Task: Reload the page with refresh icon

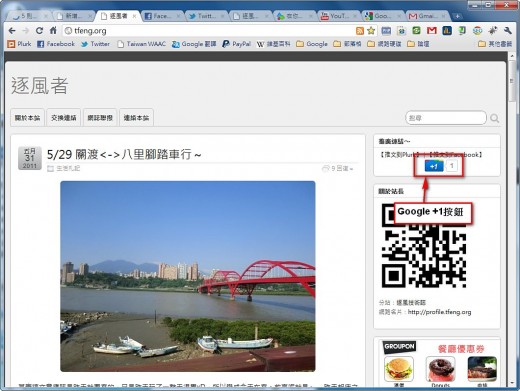Action: tap(39, 31)
